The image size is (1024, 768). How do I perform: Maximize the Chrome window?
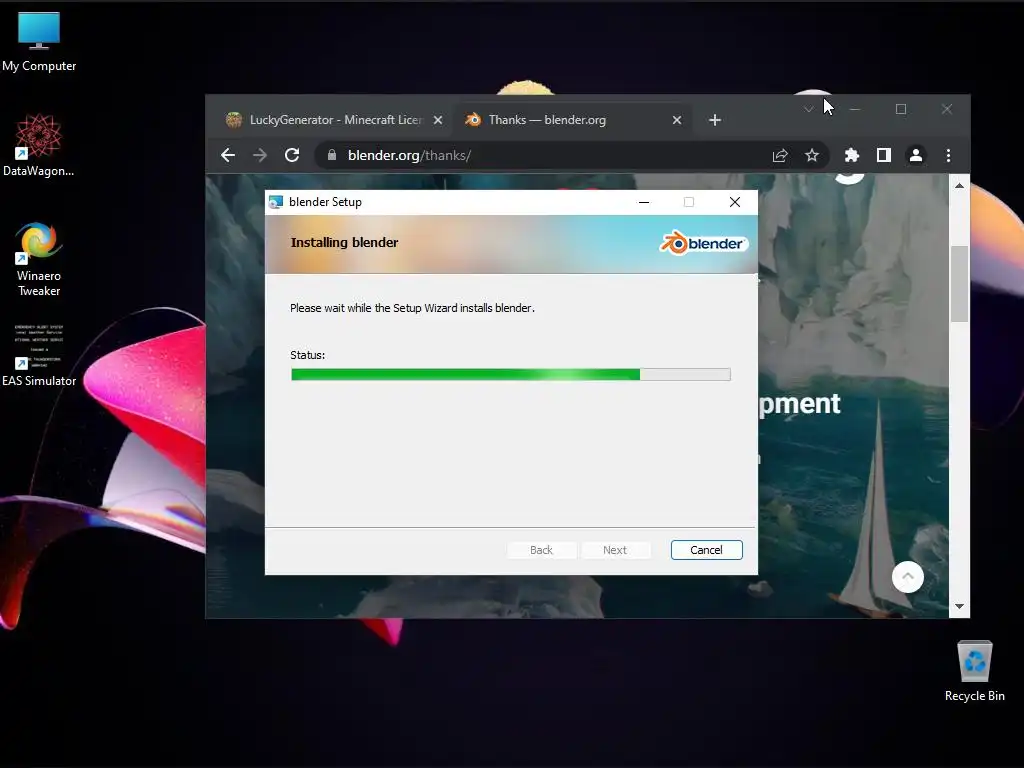[x=901, y=109]
